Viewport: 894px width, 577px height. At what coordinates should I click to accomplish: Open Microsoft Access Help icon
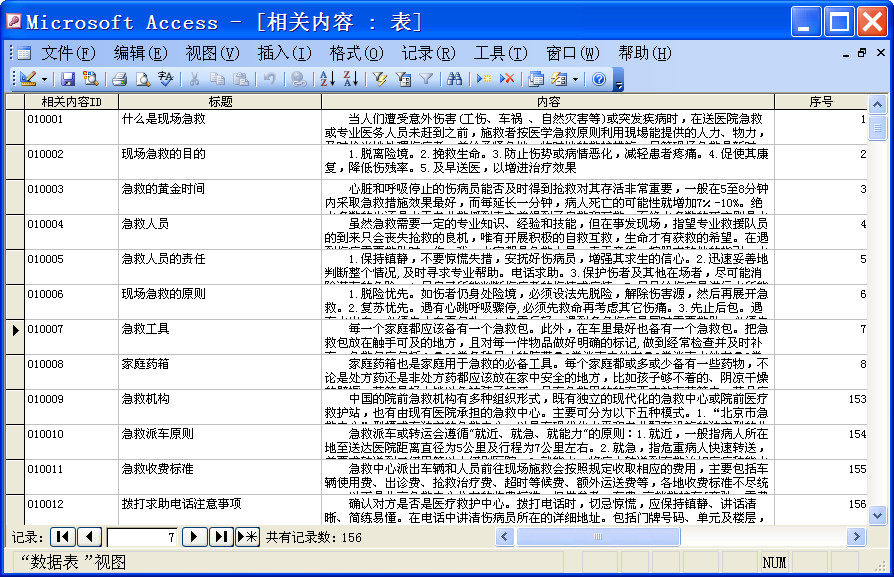tap(599, 79)
